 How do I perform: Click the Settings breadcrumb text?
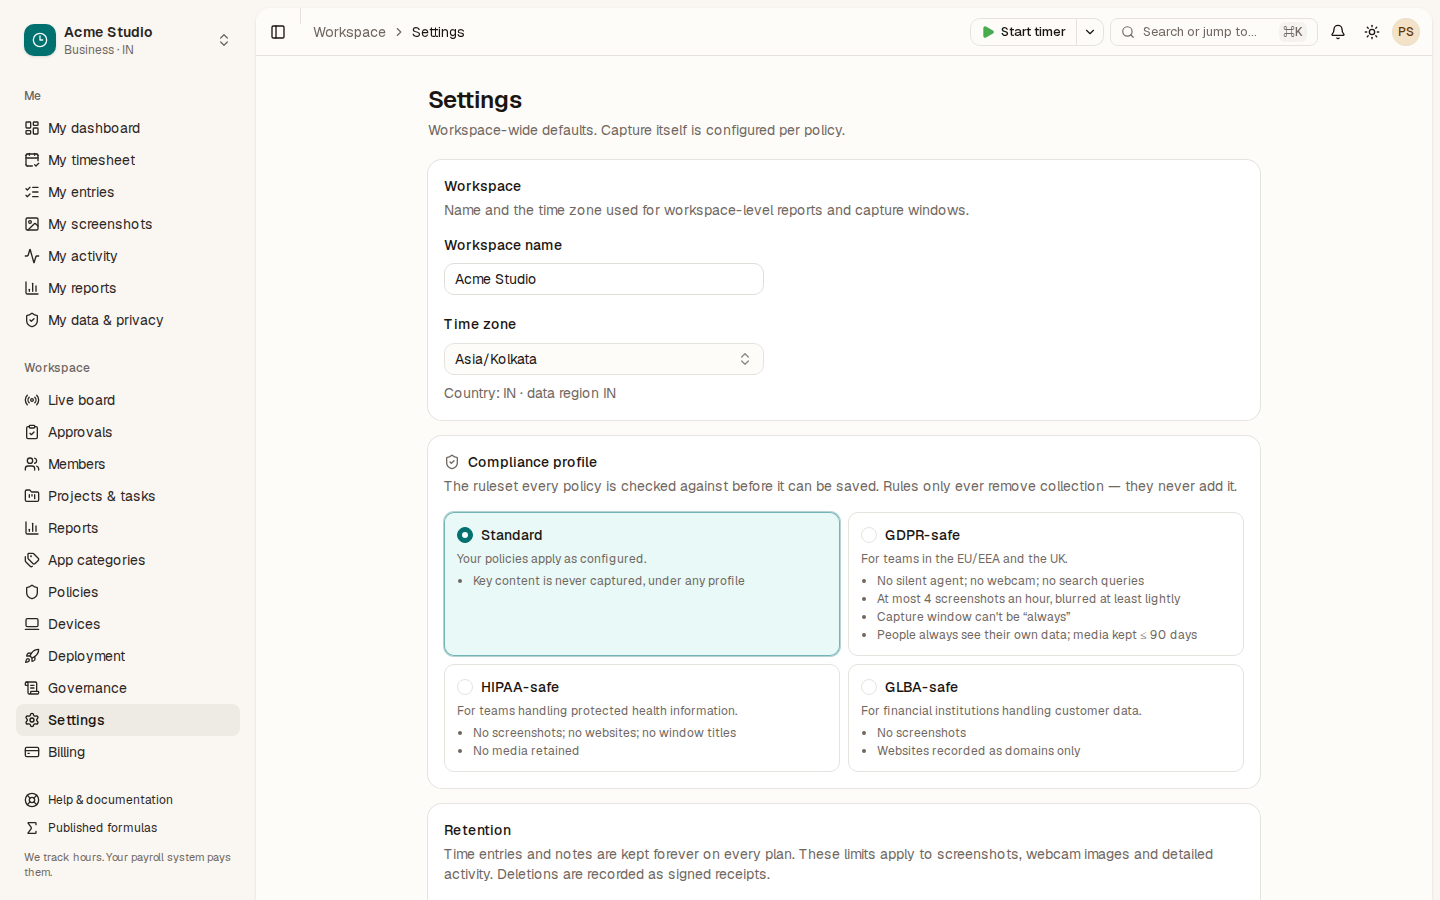438,32
